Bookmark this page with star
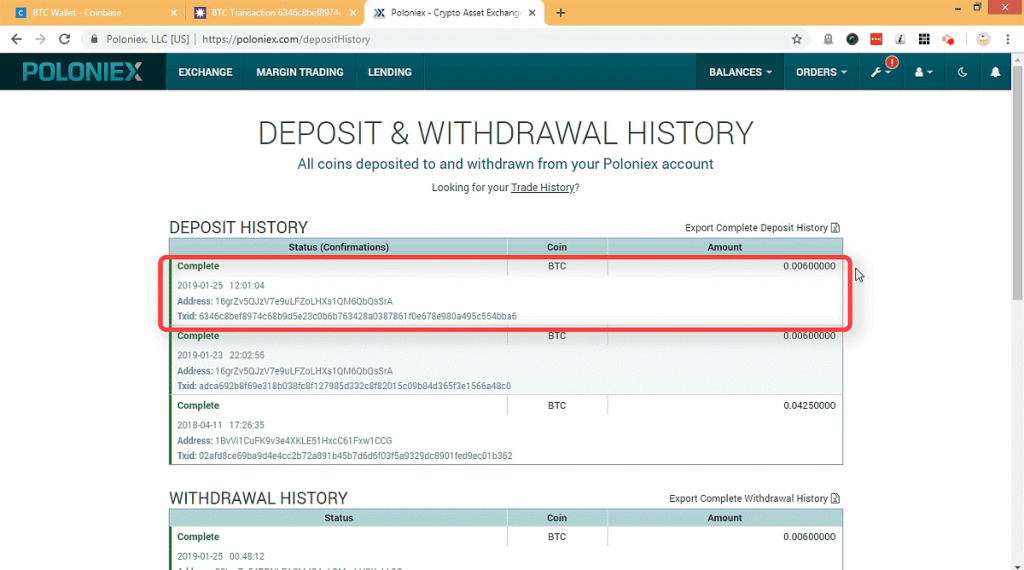The width and height of the screenshot is (1024, 570). click(x=797, y=39)
